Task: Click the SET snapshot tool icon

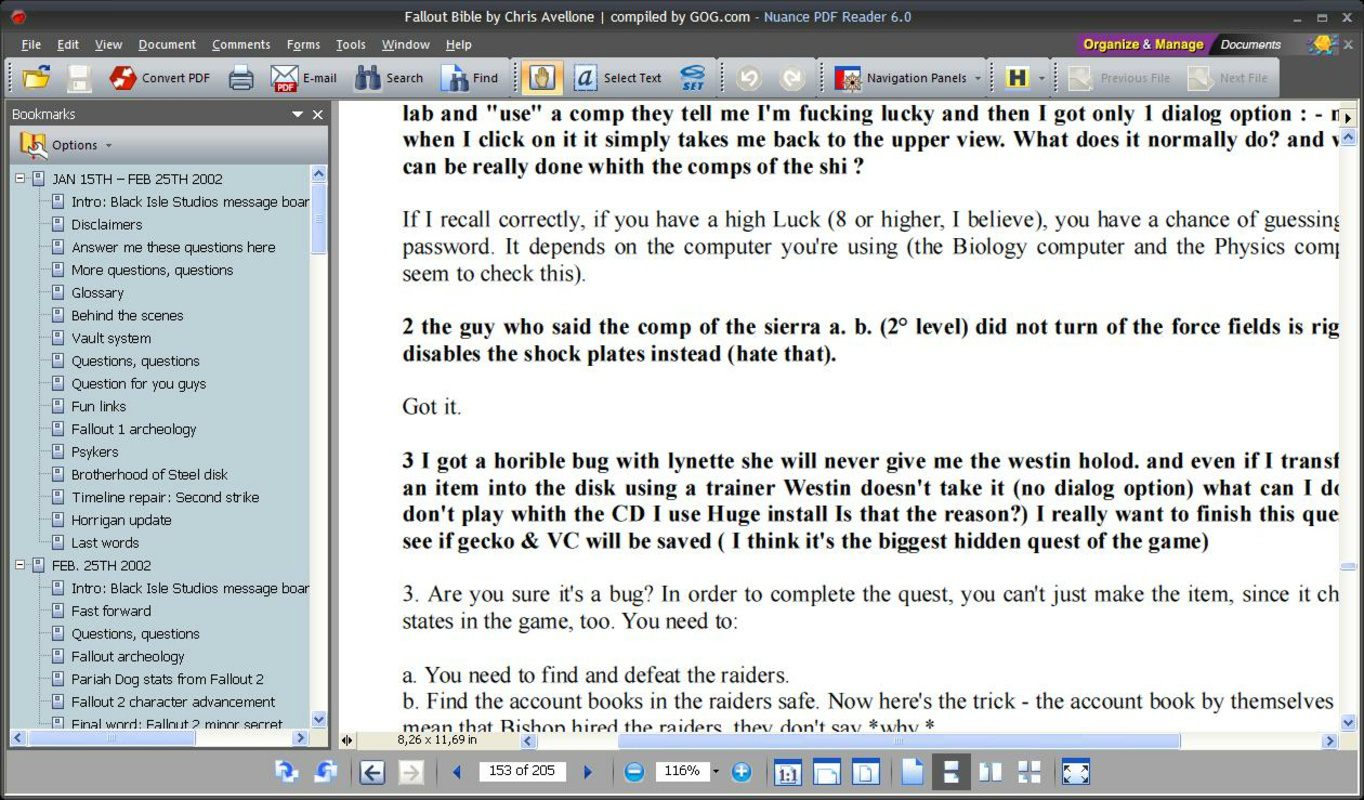Action: point(692,77)
